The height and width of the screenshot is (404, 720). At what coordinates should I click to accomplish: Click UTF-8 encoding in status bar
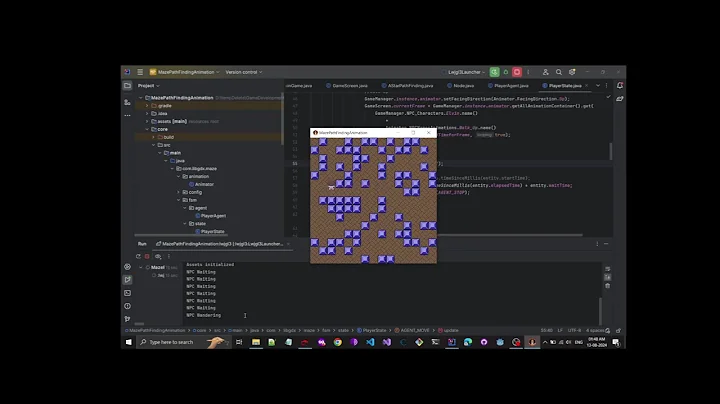(x=574, y=330)
